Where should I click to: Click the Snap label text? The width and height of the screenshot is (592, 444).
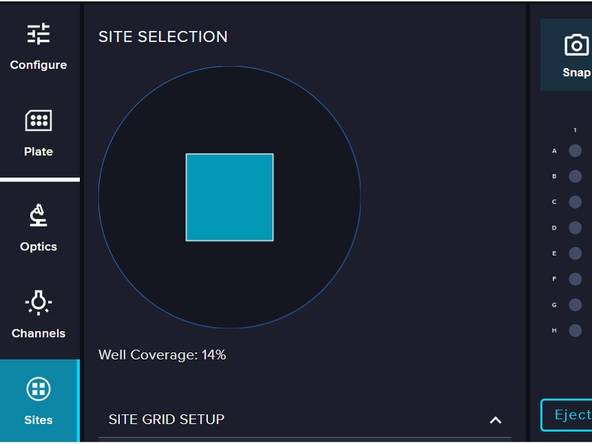pyautogui.click(x=577, y=72)
